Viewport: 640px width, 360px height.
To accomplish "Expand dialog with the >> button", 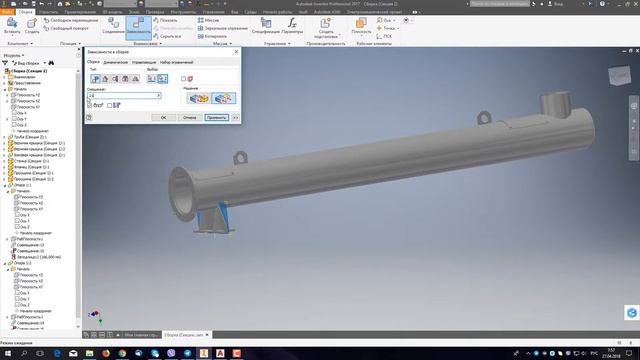I will 236,118.
